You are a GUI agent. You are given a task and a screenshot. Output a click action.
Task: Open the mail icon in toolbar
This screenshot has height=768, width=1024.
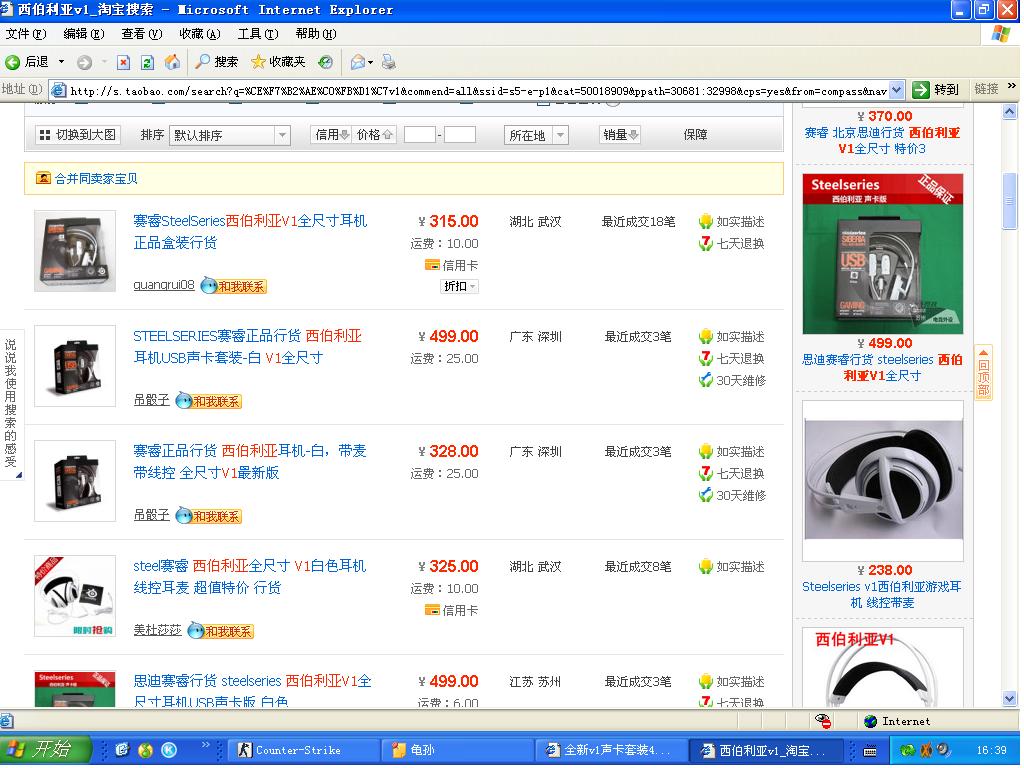[358, 62]
